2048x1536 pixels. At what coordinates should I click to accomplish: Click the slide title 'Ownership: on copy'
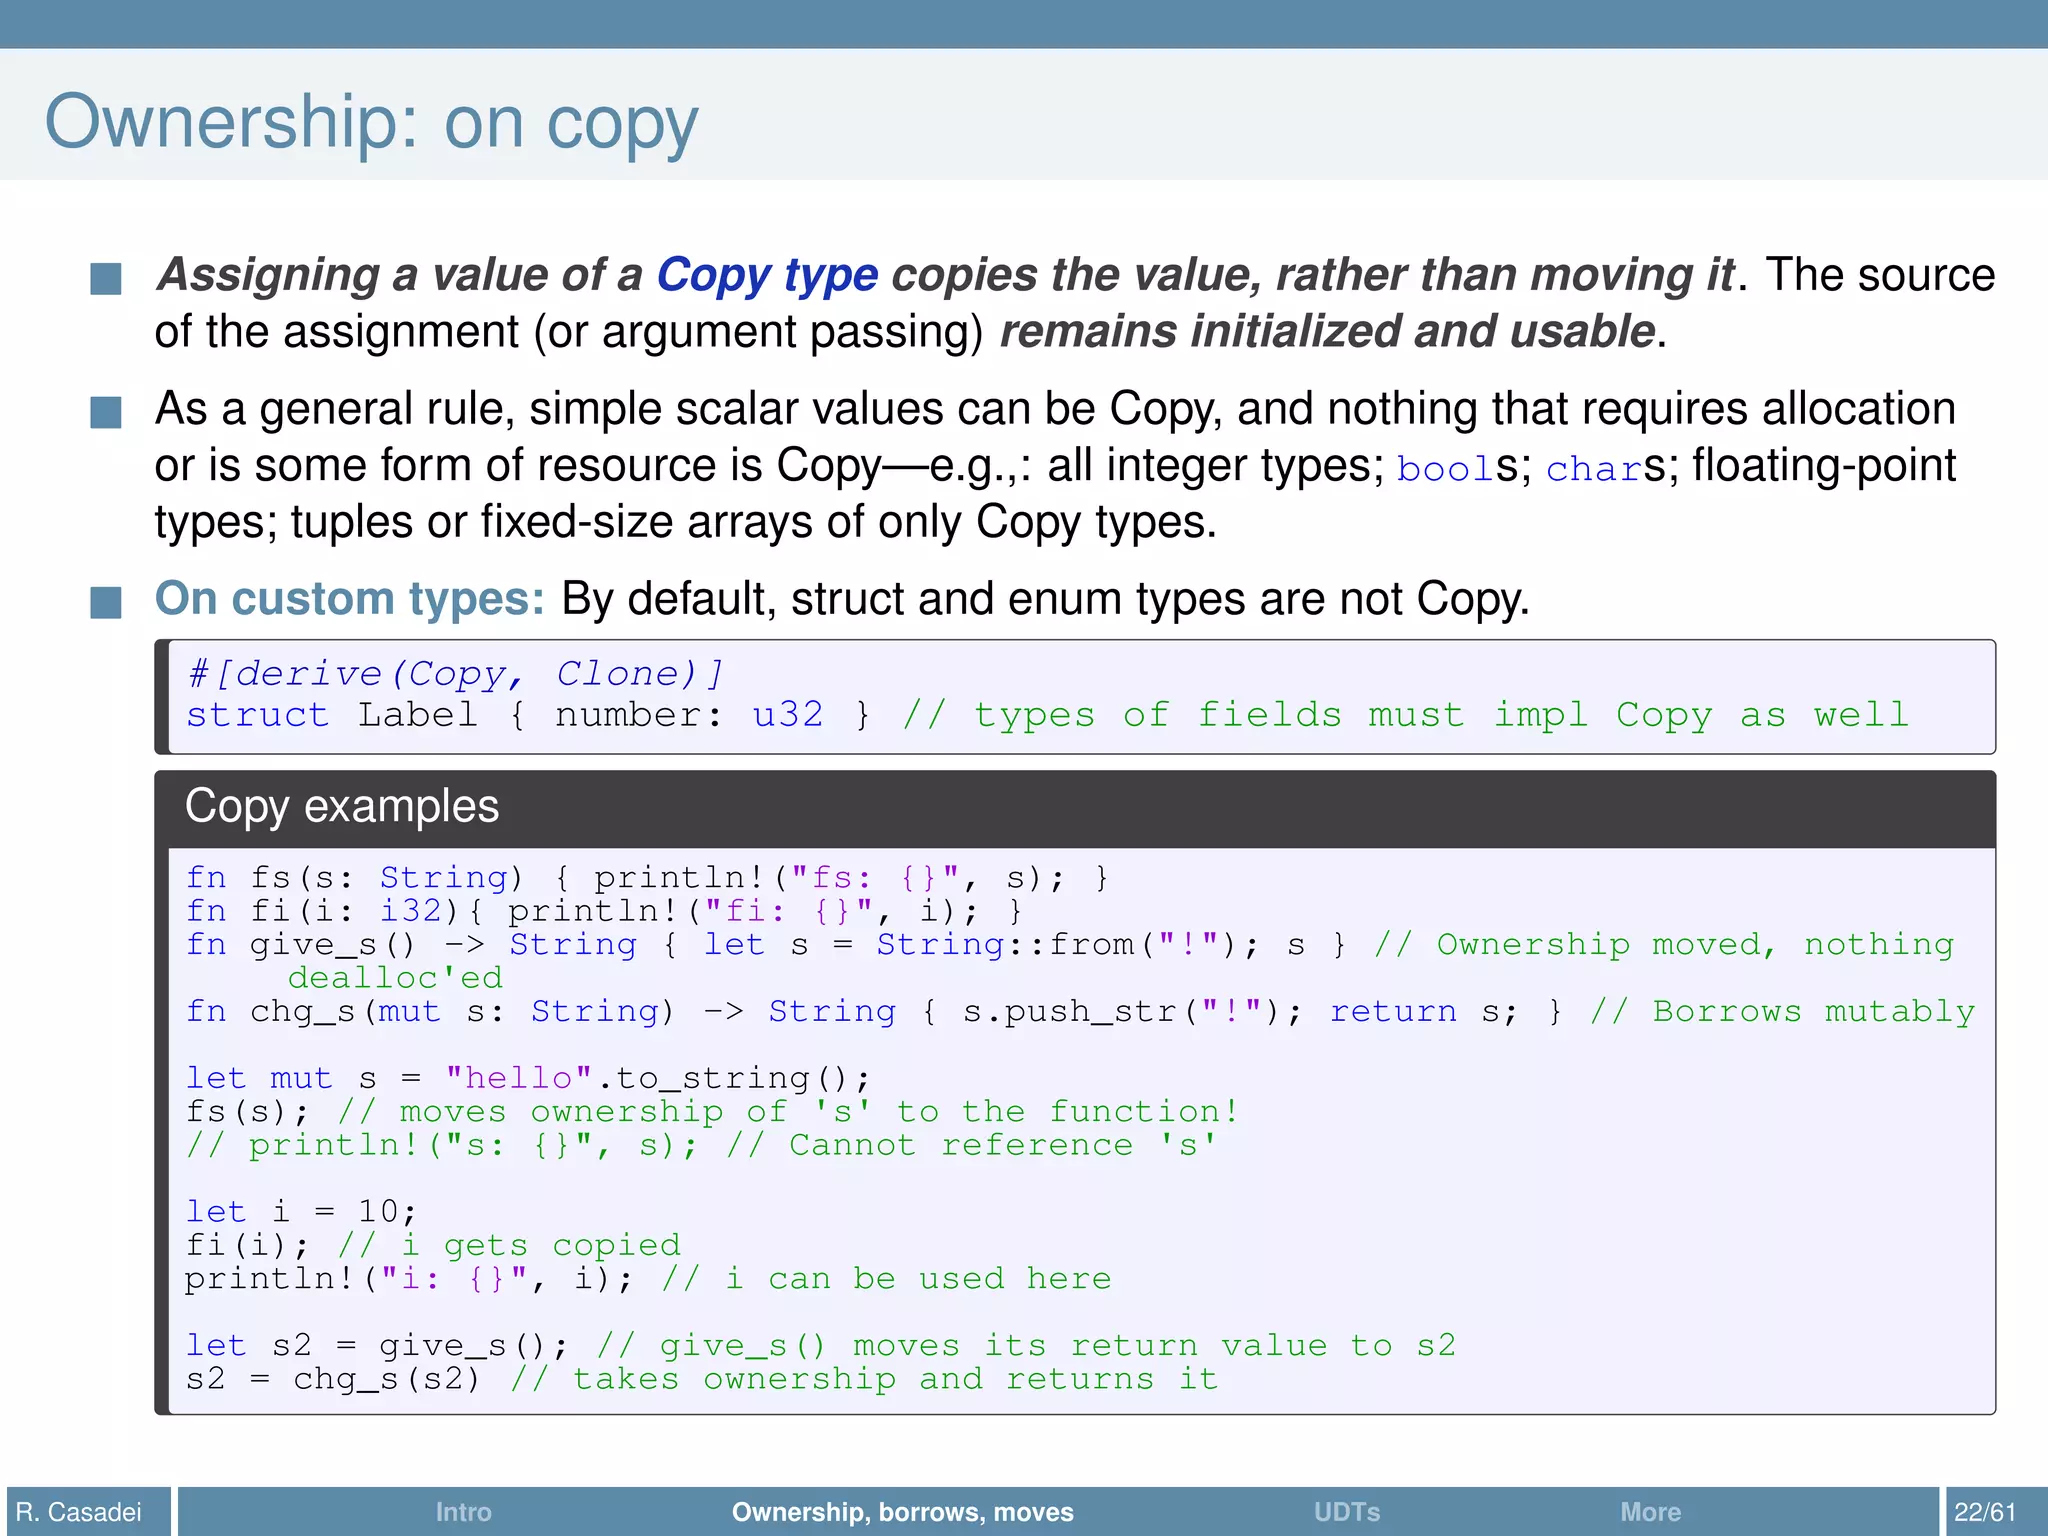[x=371, y=122]
